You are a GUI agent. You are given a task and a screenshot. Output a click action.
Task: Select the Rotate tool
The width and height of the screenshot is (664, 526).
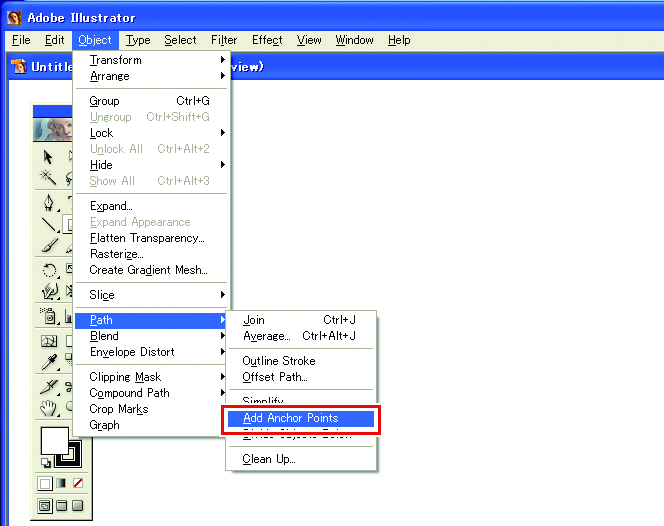coord(47,270)
